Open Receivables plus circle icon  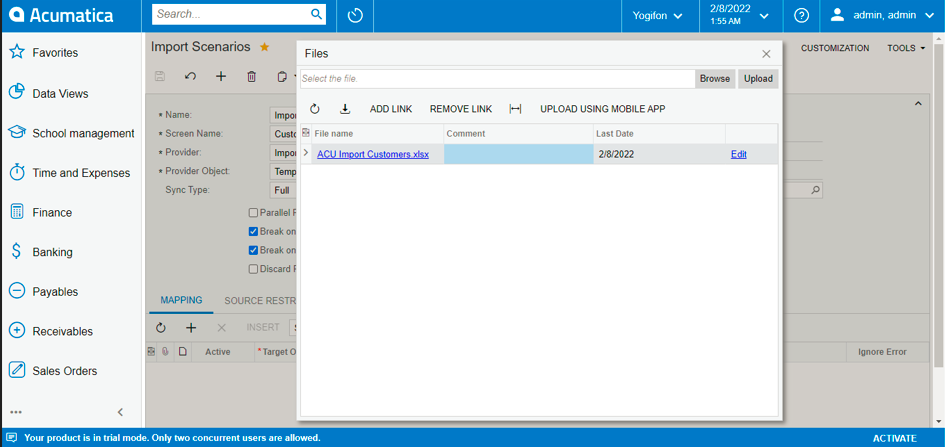17,331
